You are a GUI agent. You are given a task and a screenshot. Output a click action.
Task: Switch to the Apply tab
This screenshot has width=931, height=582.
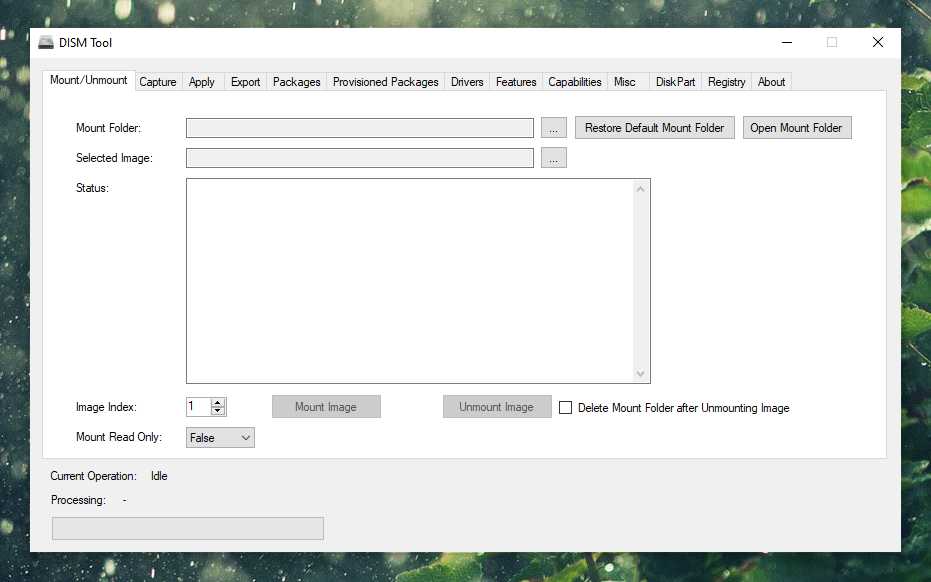click(x=202, y=82)
